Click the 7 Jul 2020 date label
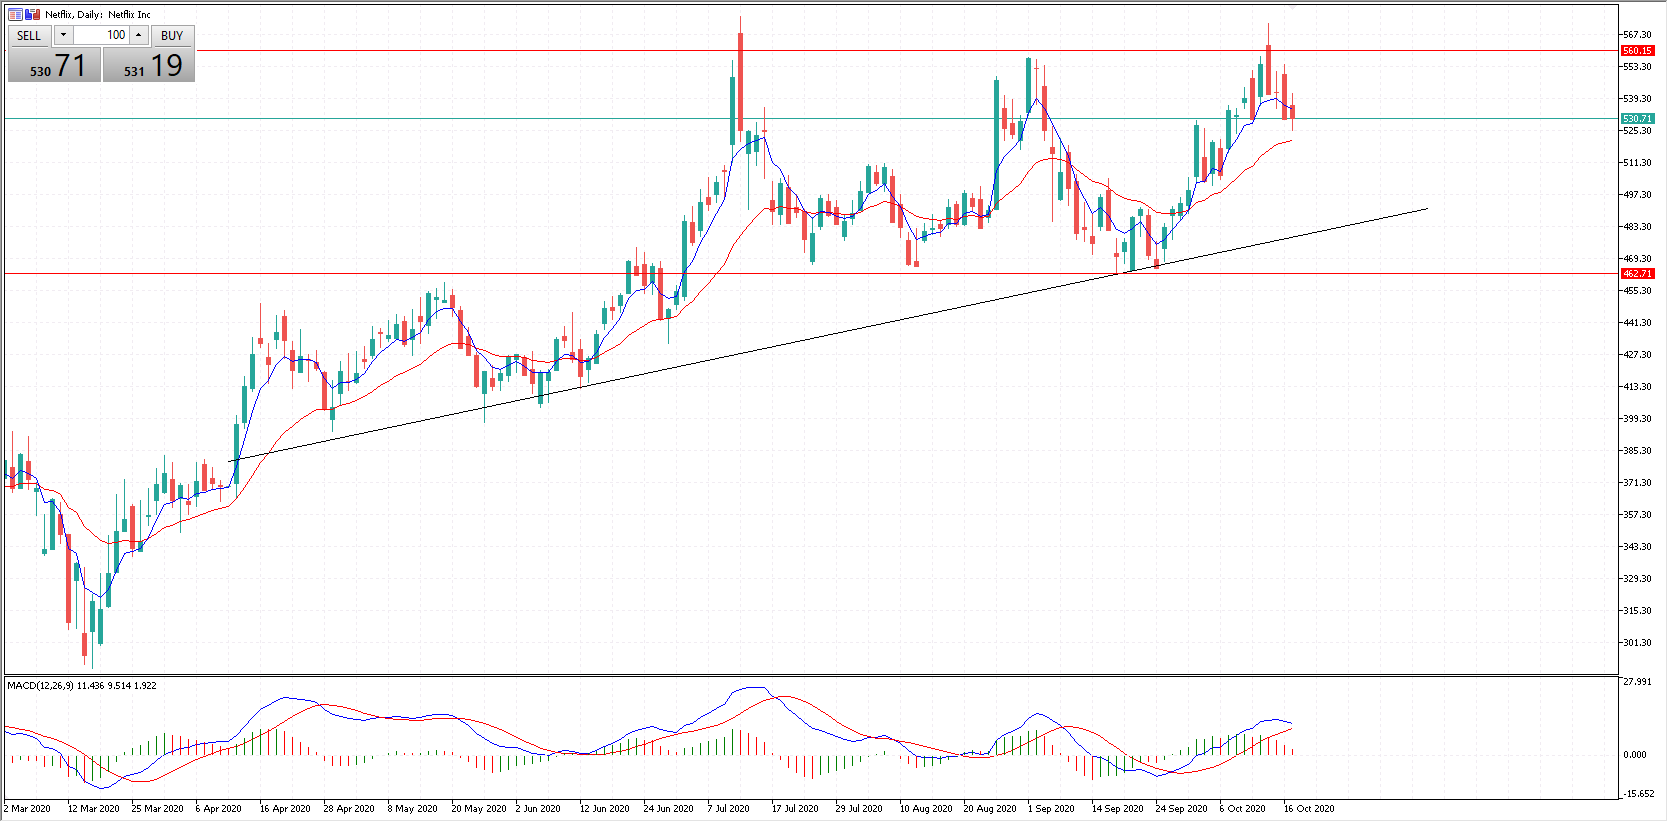 point(728,808)
